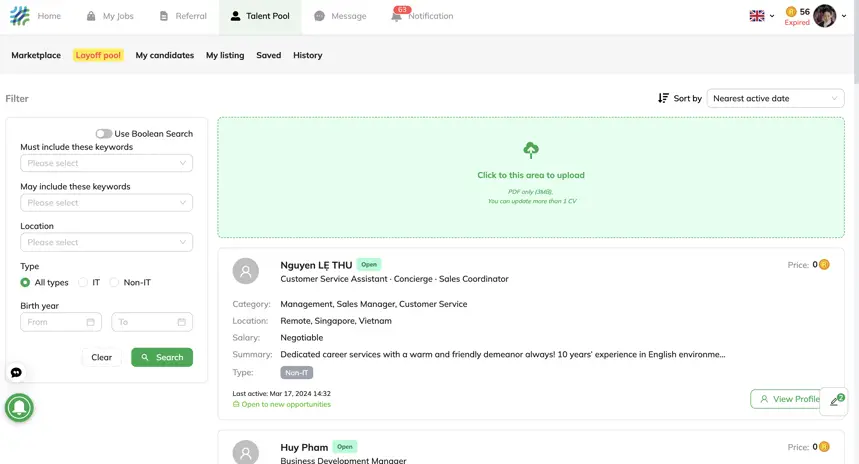Image resolution: width=859 pixels, height=464 pixels.
Task: Open the Nearest active date sort dropdown
Action: coord(775,98)
